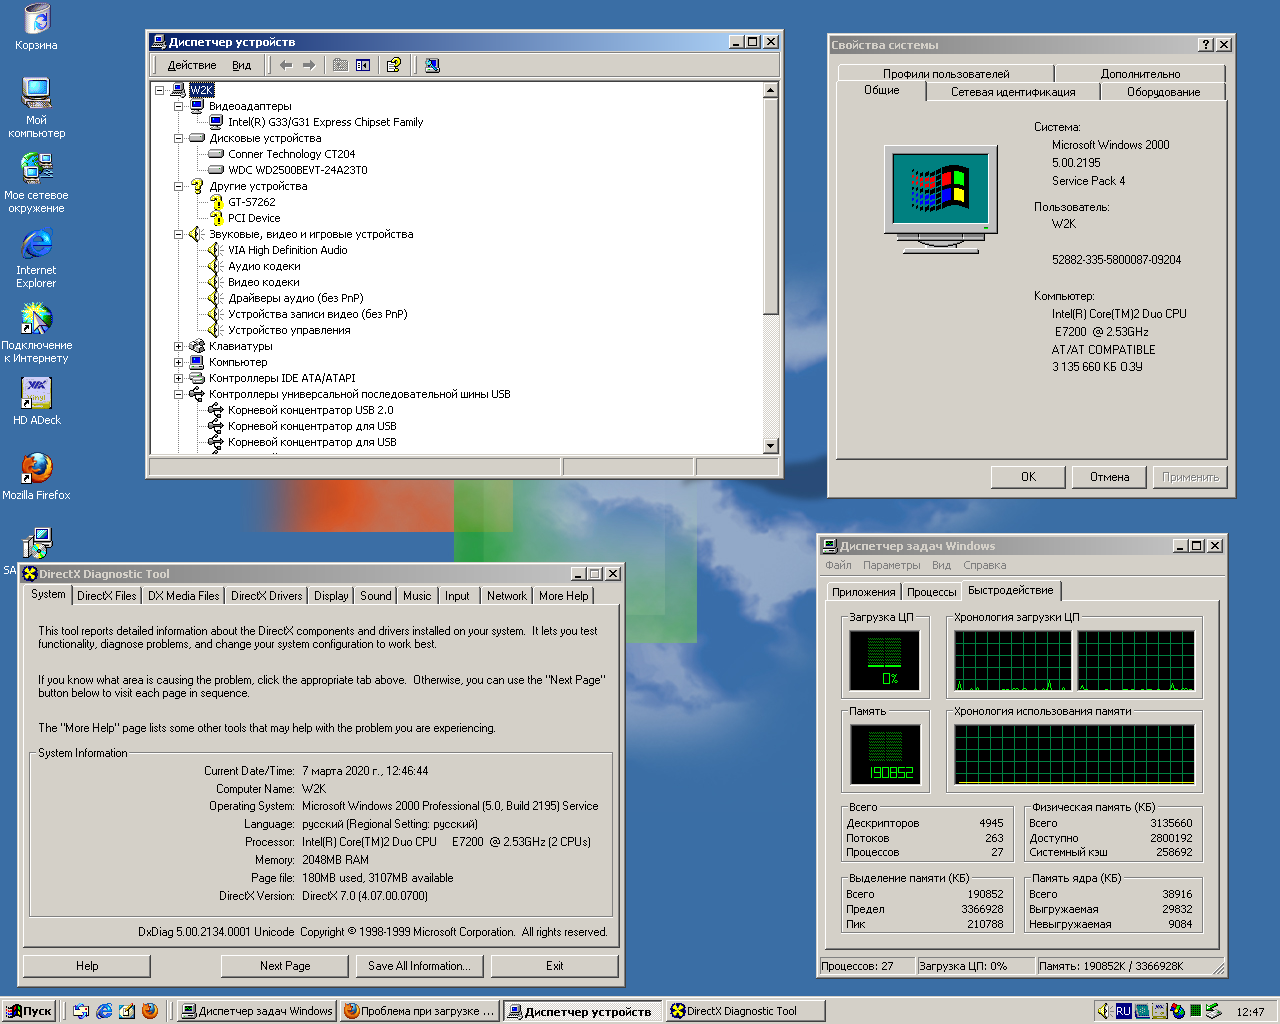1280x1024 pixels.
Task: Switch to the Приложения tab in Task Manager
Action: click(x=864, y=592)
